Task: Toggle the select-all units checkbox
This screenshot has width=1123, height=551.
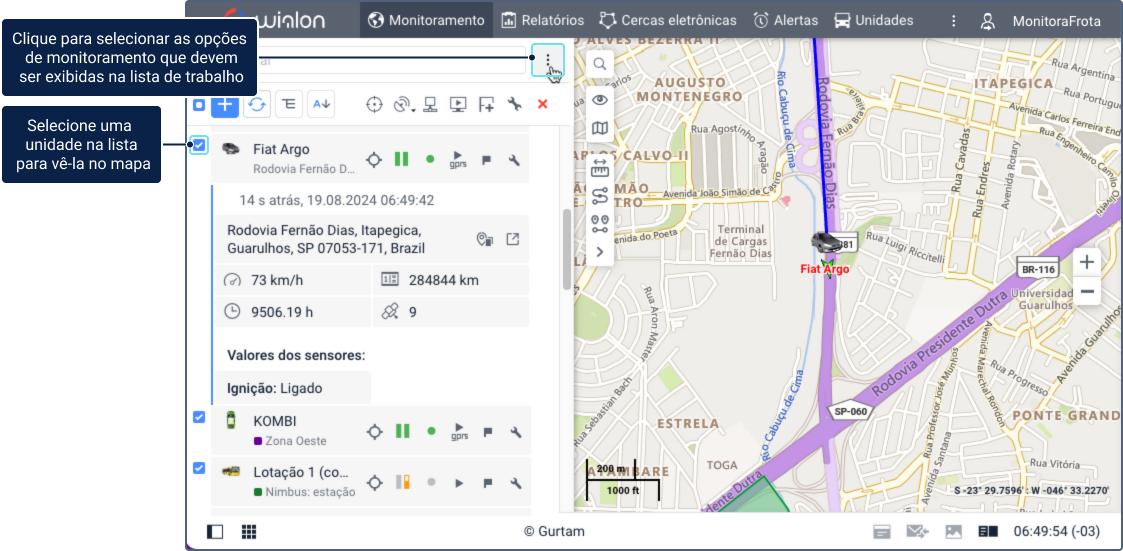Action: click(199, 105)
